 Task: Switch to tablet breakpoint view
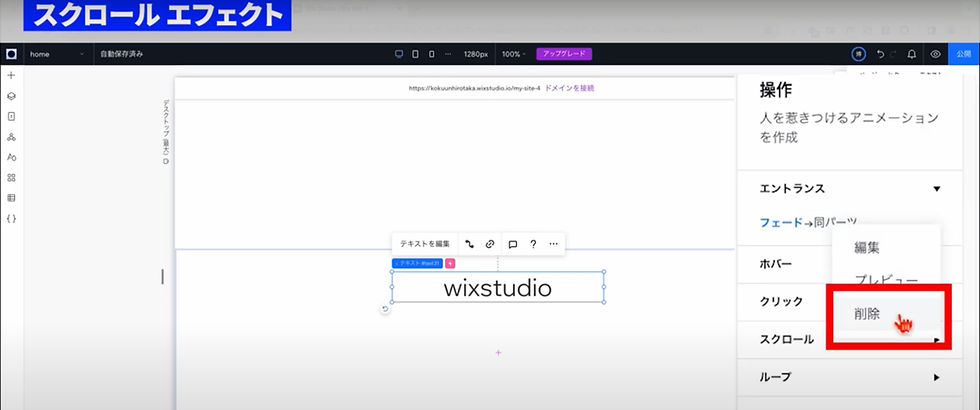click(416, 54)
